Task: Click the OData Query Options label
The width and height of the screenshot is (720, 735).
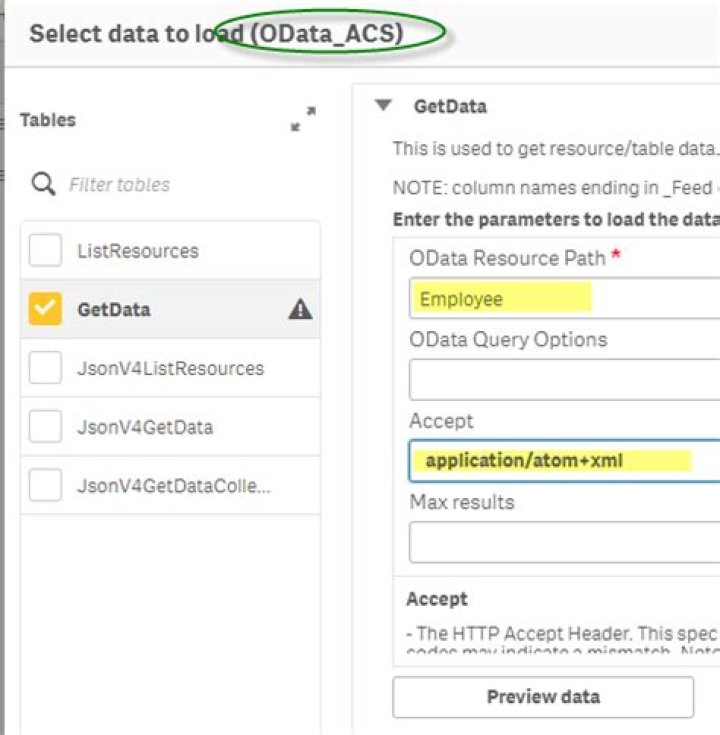Action: click(x=509, y=339)
